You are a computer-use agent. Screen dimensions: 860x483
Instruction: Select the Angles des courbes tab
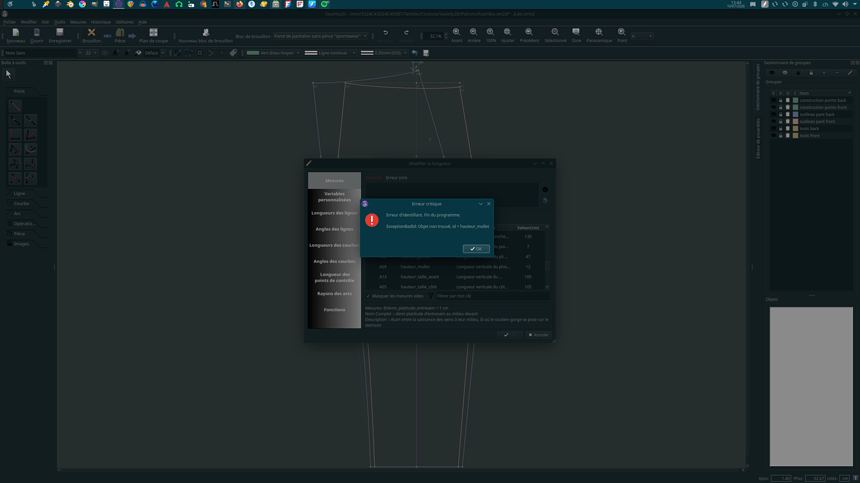pos(334,262)
